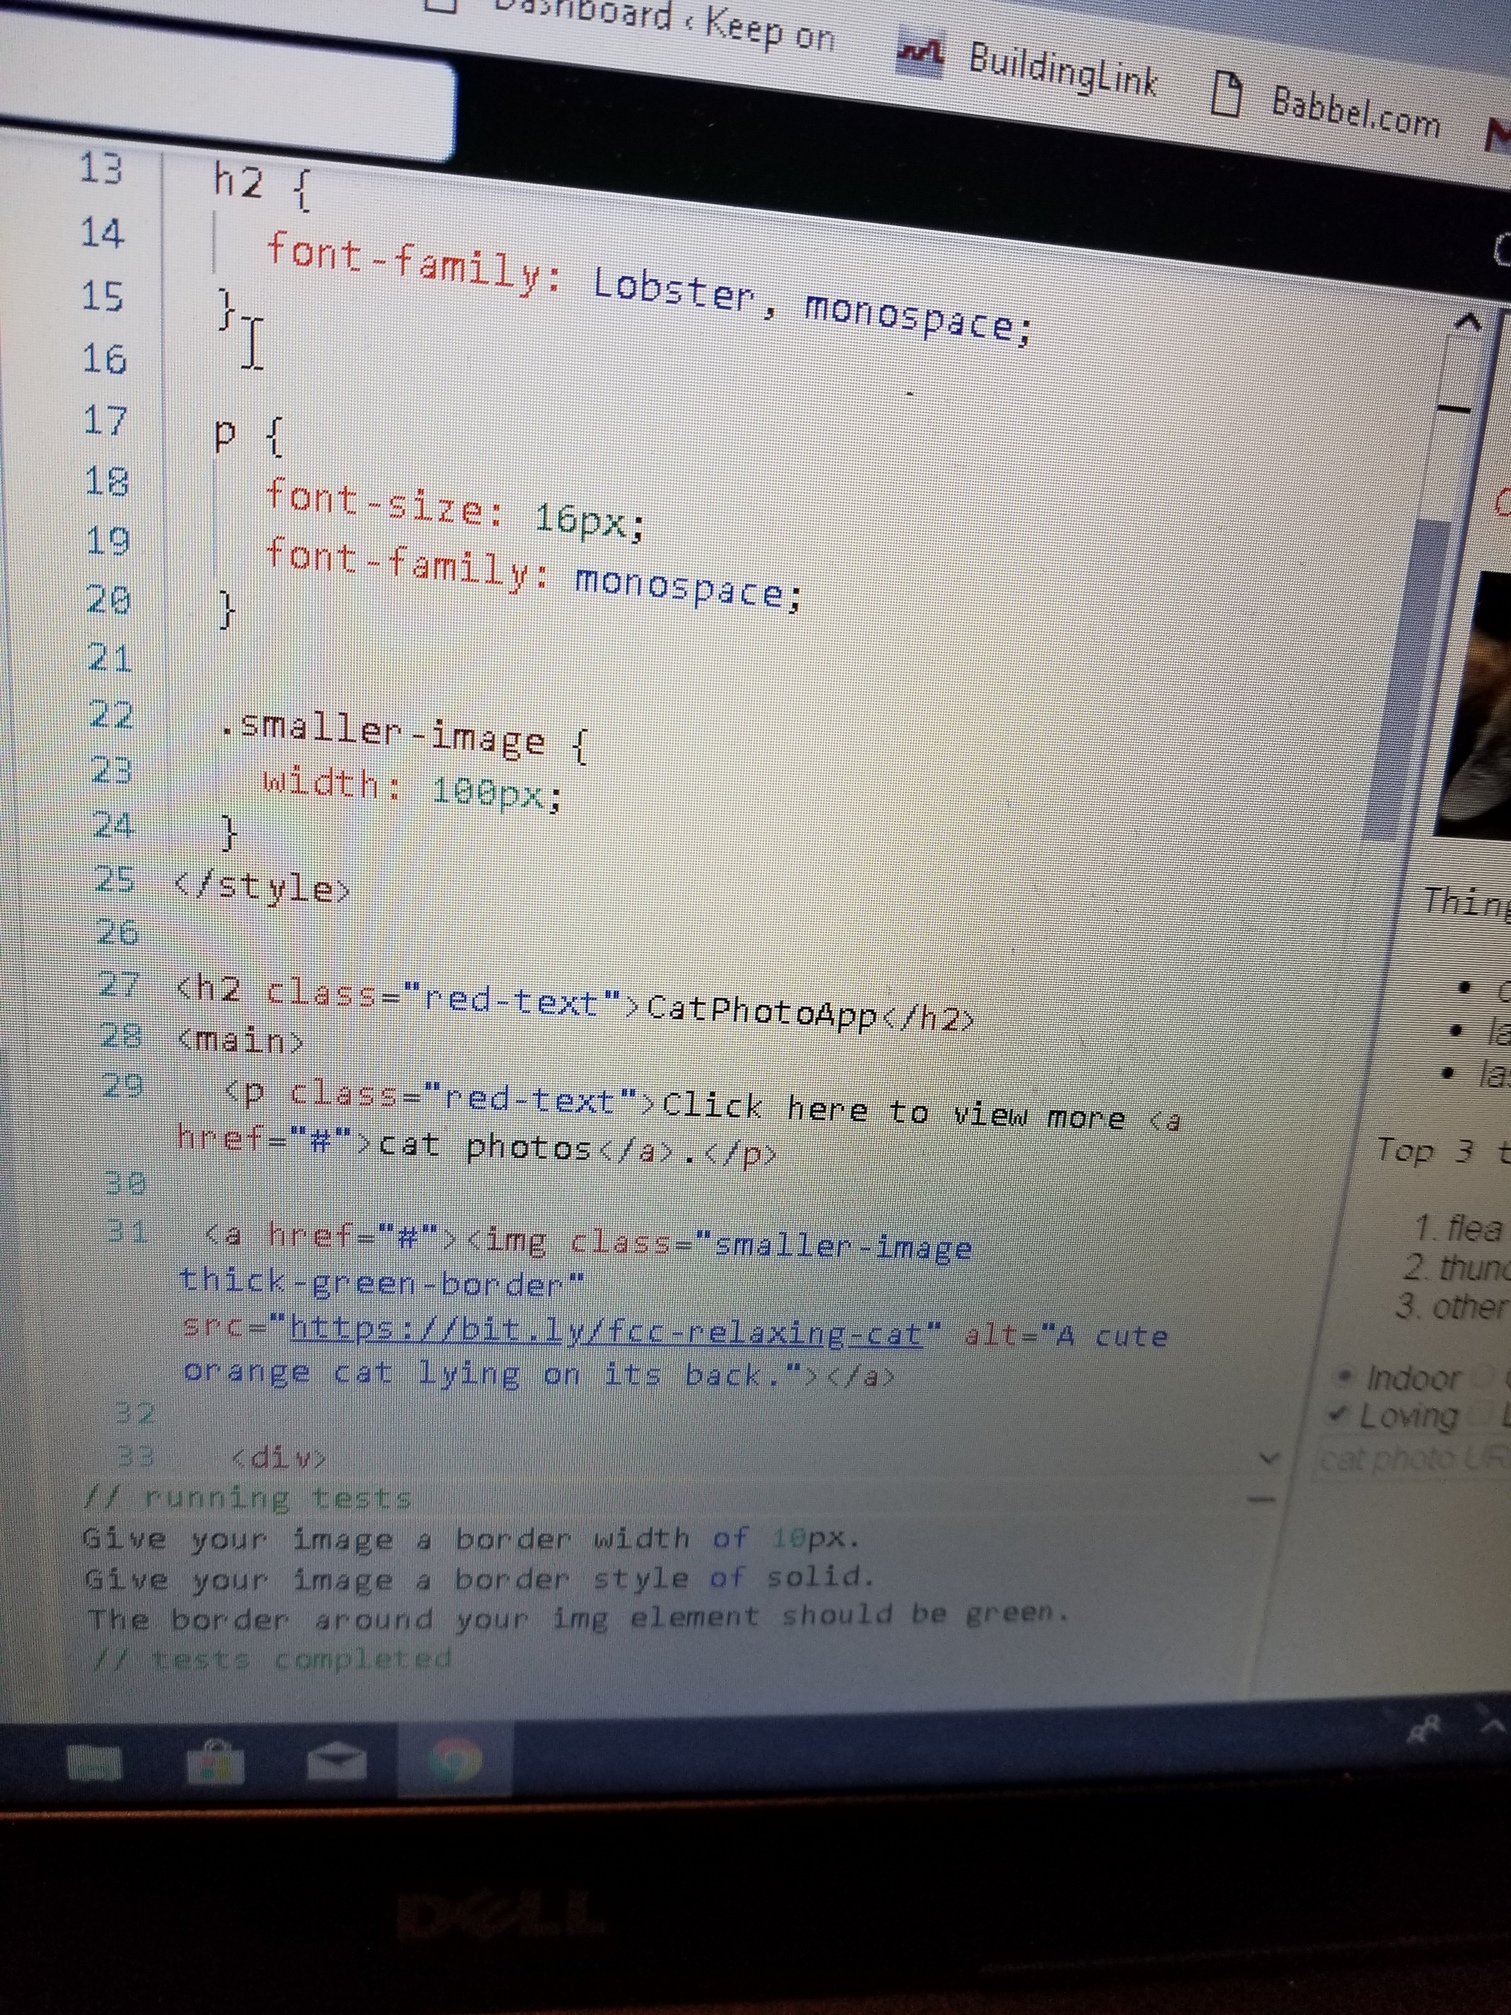The height and width of the screenshot is (2015, 1511).
Task: Click the "p {" selector on line 17
Action: (249, 436)
